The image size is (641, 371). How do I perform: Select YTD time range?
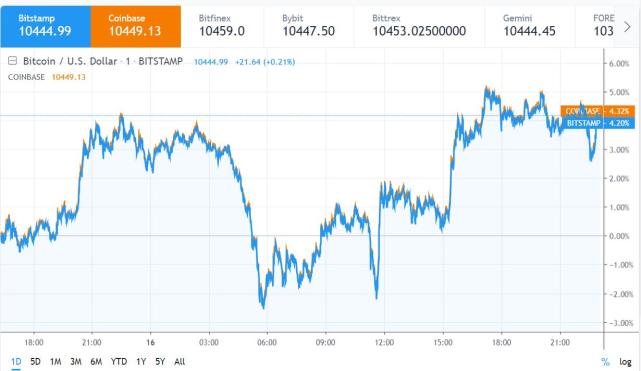(x=119, y=362)
